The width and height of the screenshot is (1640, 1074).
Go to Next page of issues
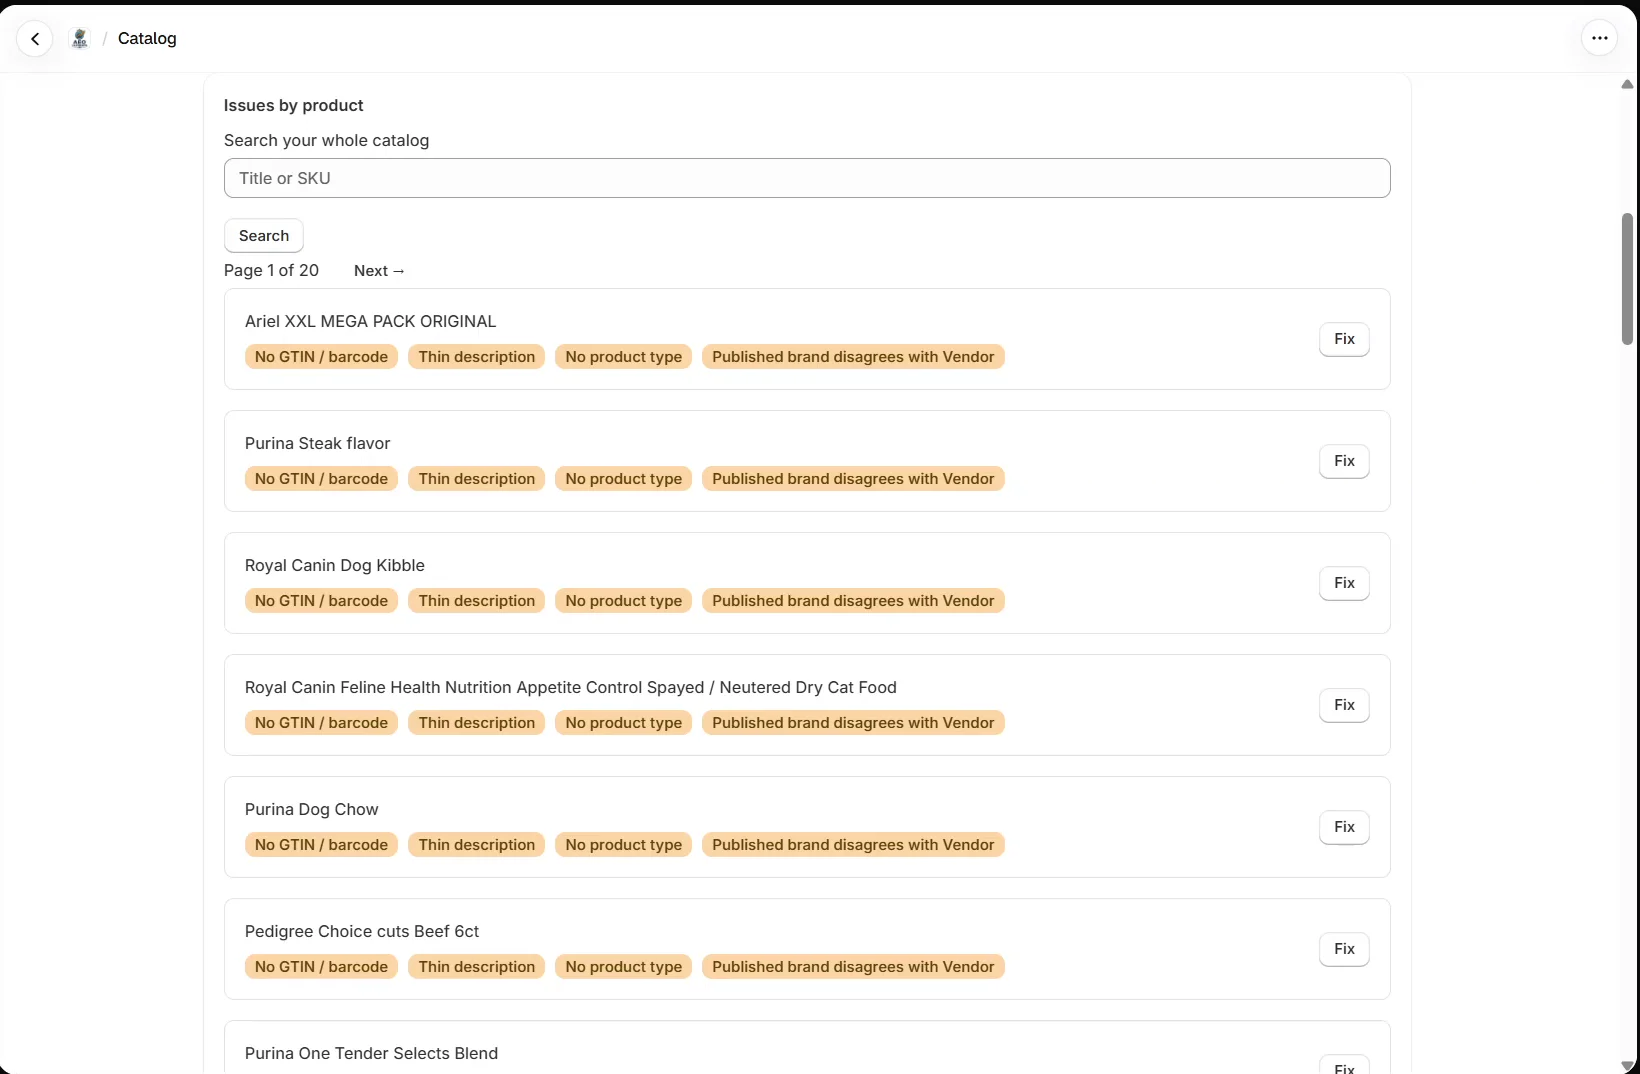click(379, 271)
